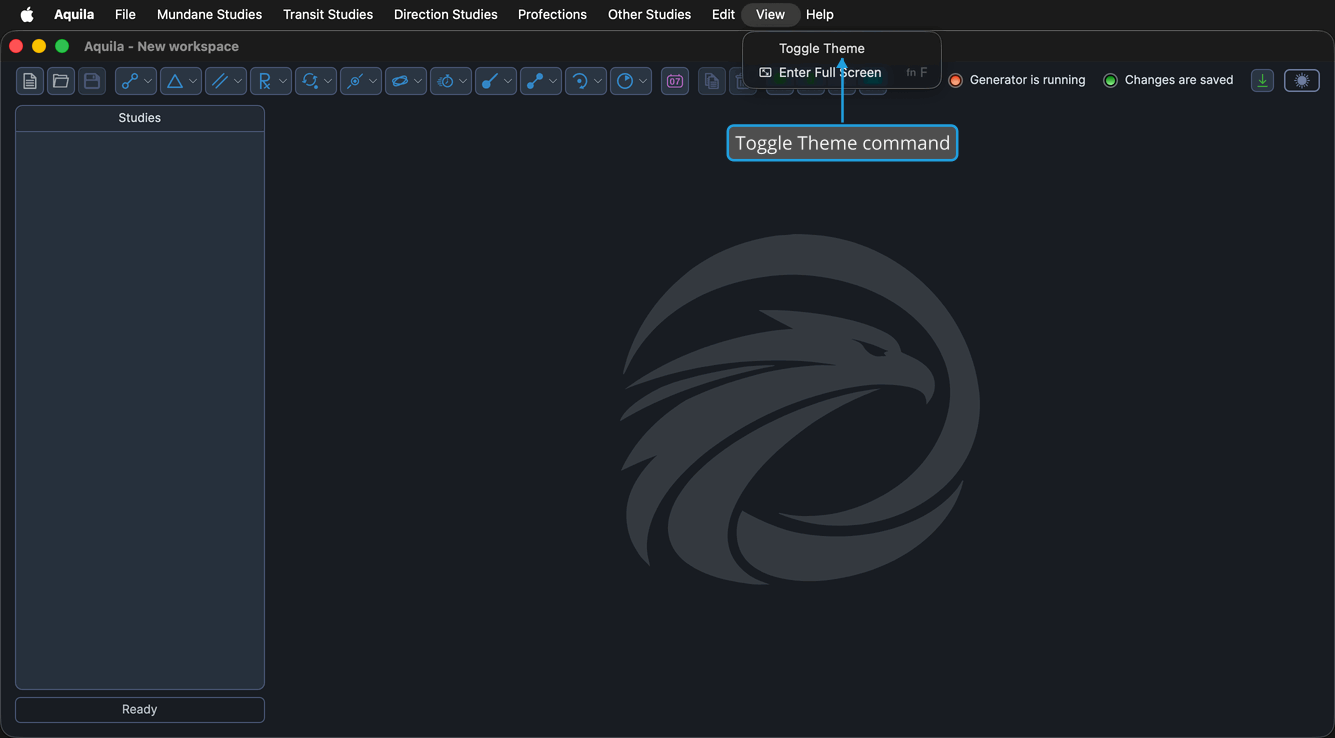1335x738 pixels.
Task: Click the Ready status bar
Action: (x=140, y=709)
